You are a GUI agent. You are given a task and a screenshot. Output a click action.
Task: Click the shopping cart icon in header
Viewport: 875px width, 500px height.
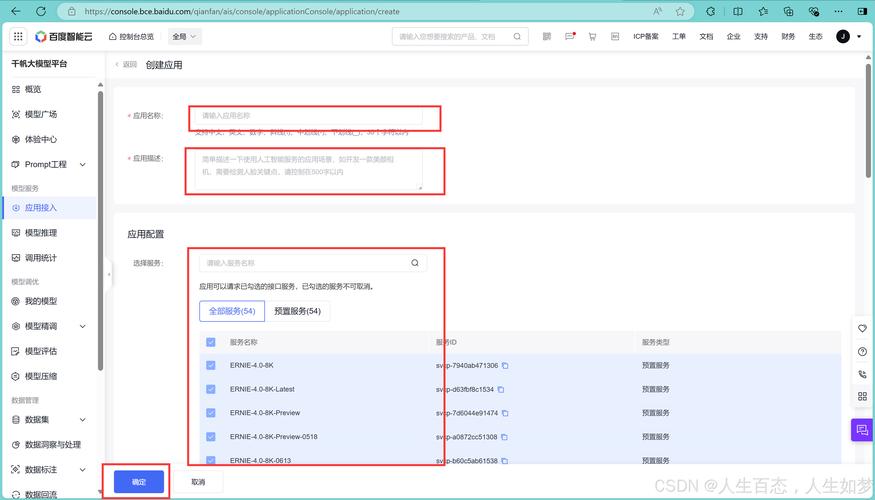592,37
